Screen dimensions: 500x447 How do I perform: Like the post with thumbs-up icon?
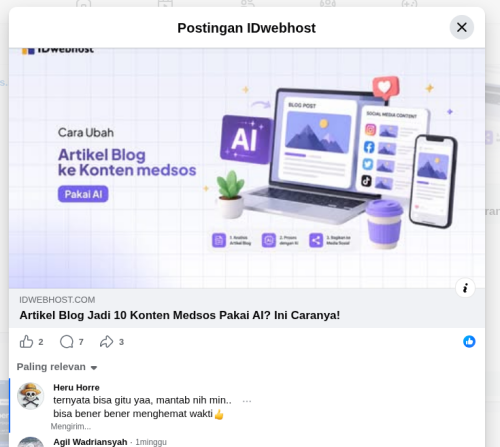(26, 342)
